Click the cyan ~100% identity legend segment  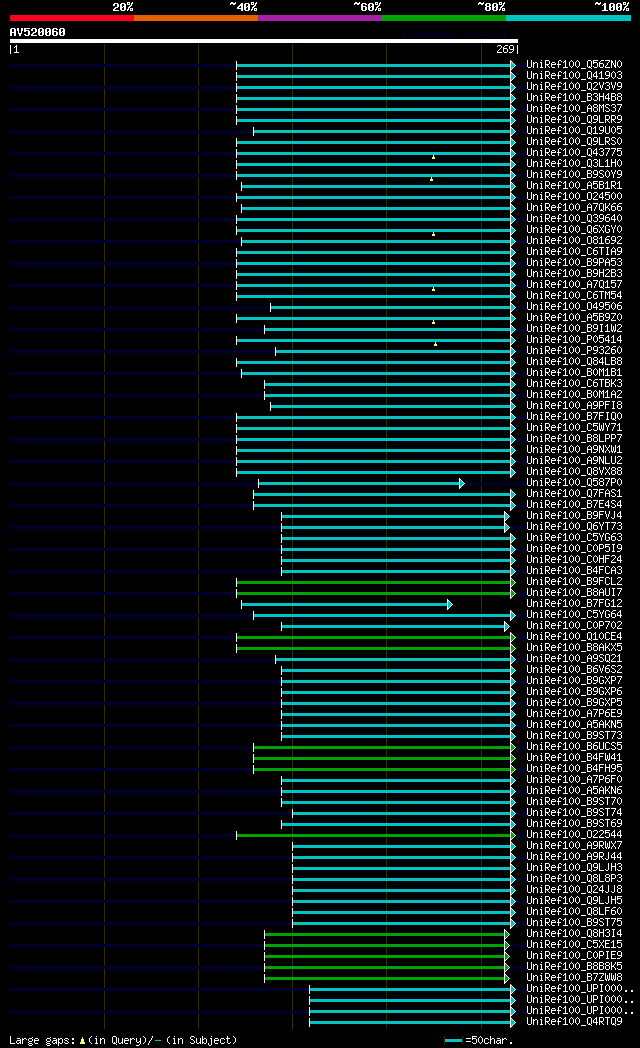coord(569,18)
